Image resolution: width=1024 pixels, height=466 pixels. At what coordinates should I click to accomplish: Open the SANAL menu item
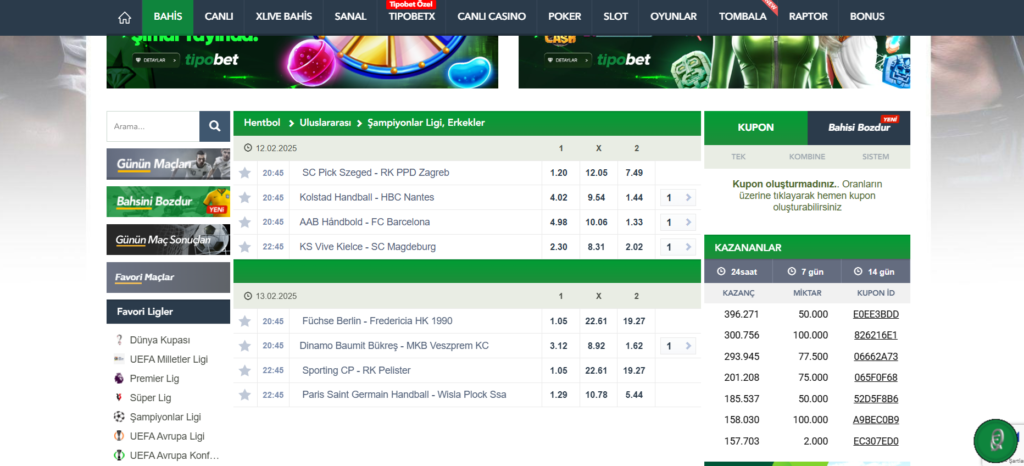pos(351,17)
